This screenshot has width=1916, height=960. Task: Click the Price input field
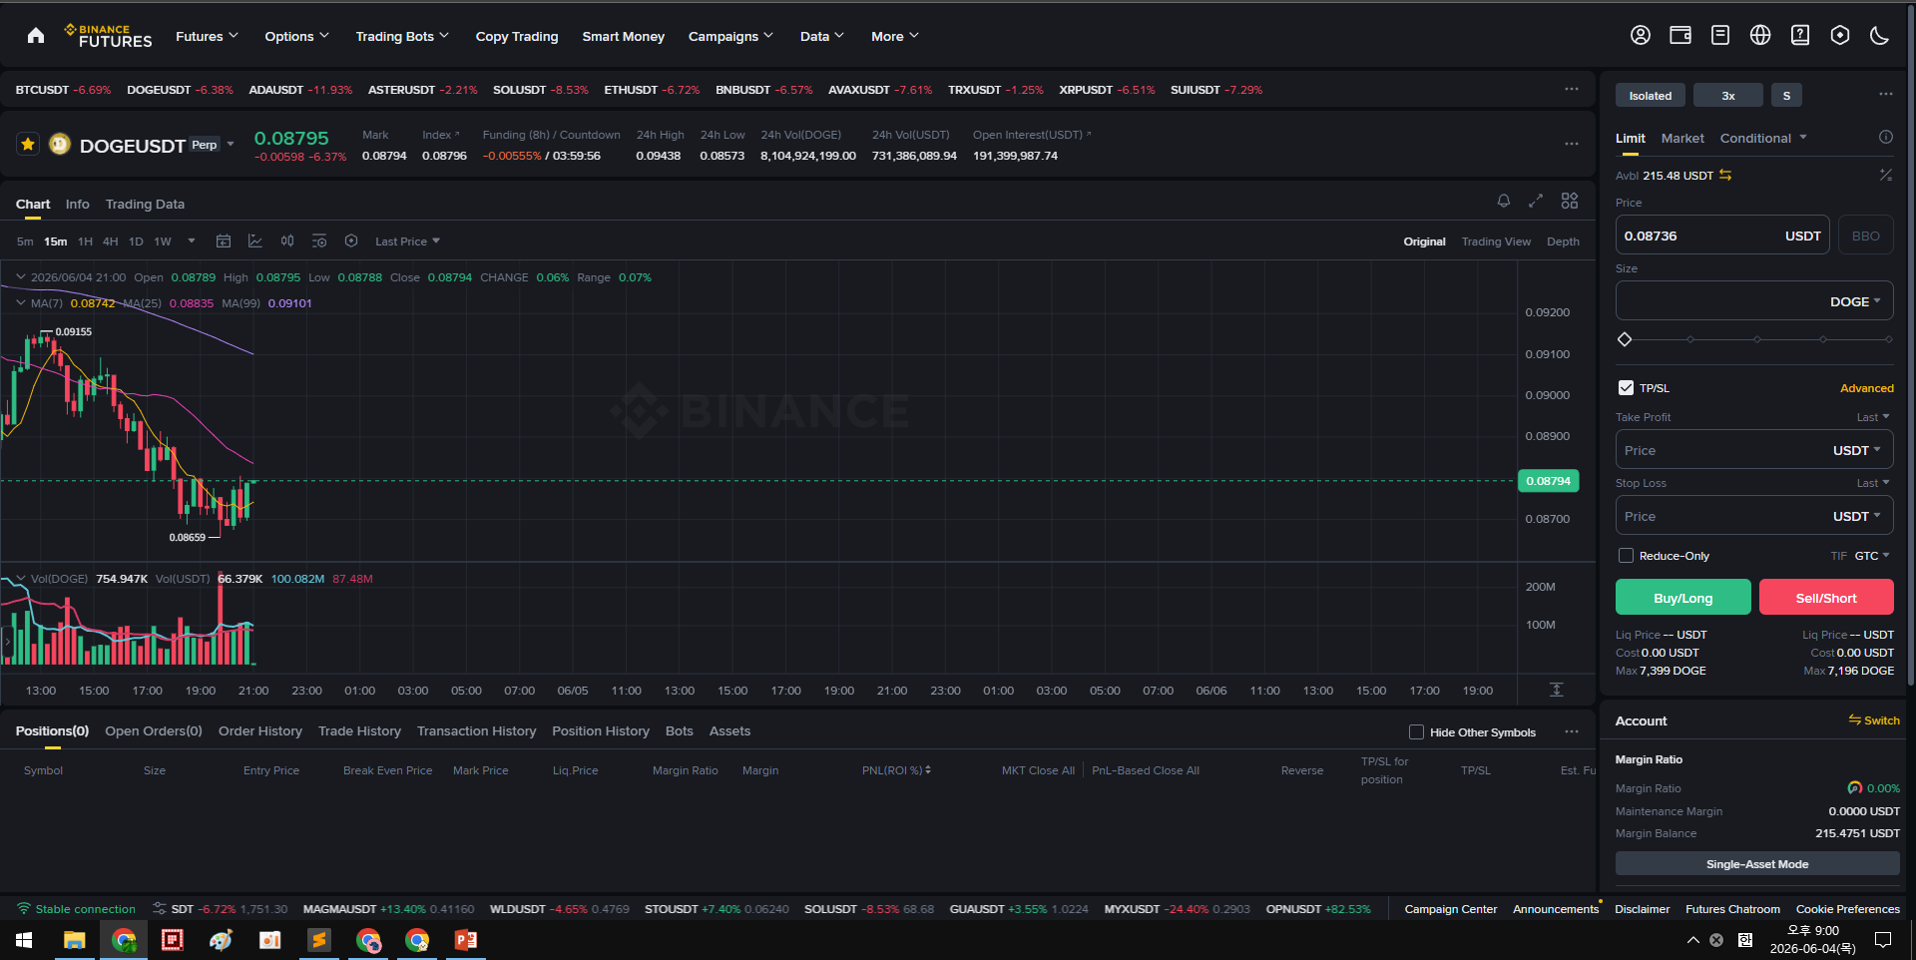[x=1722, y=236]
